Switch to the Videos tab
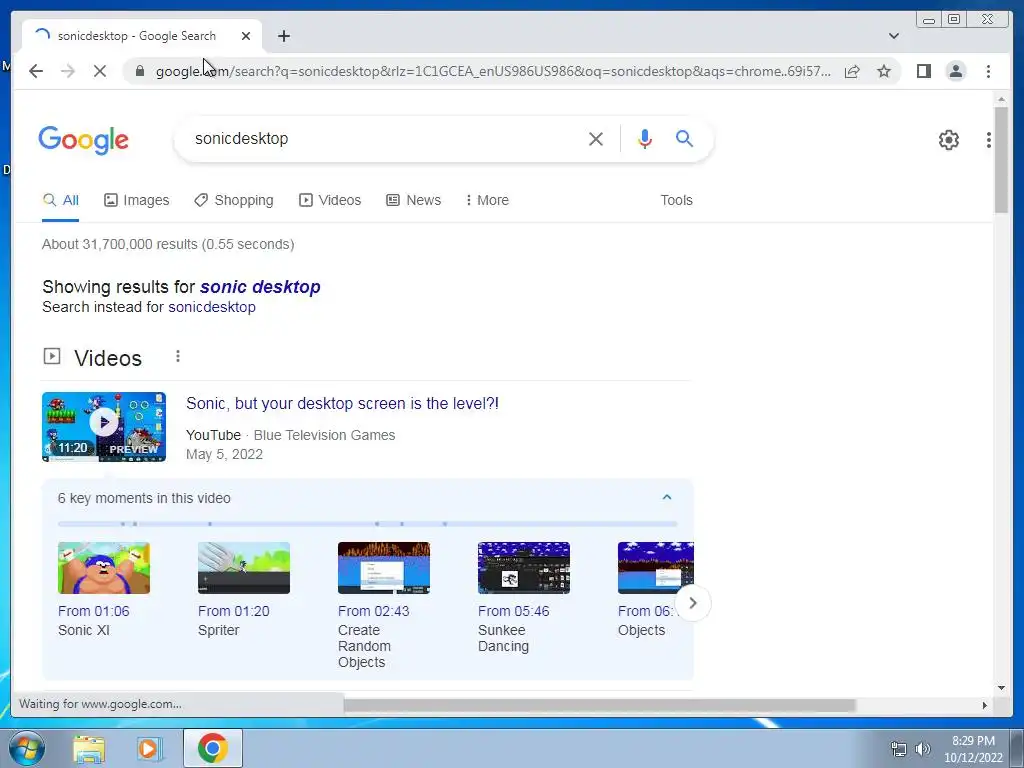The image size is (1024, 768). [x=330, y=200]
